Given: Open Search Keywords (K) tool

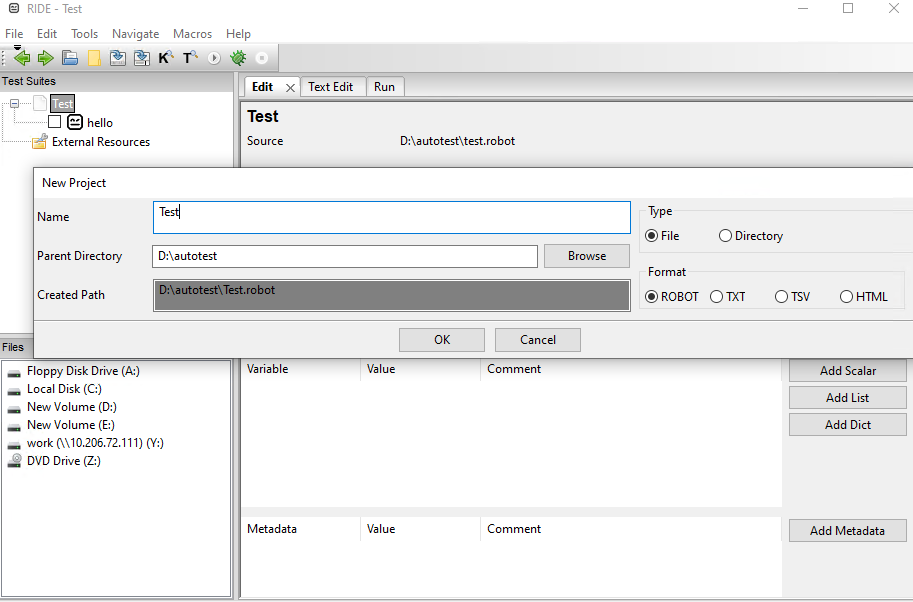Looking at the screenshot, I should click(x=165, y=58).
